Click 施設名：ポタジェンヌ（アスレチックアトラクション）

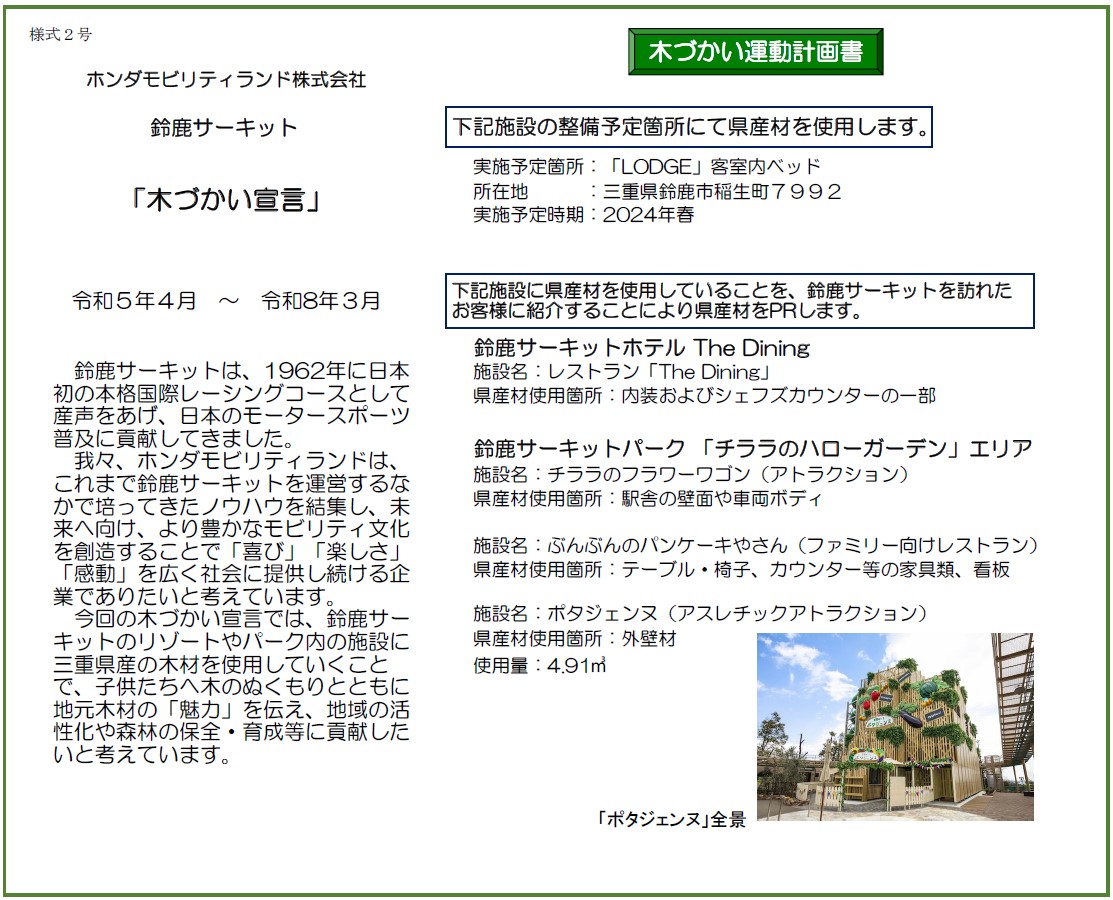701,613
